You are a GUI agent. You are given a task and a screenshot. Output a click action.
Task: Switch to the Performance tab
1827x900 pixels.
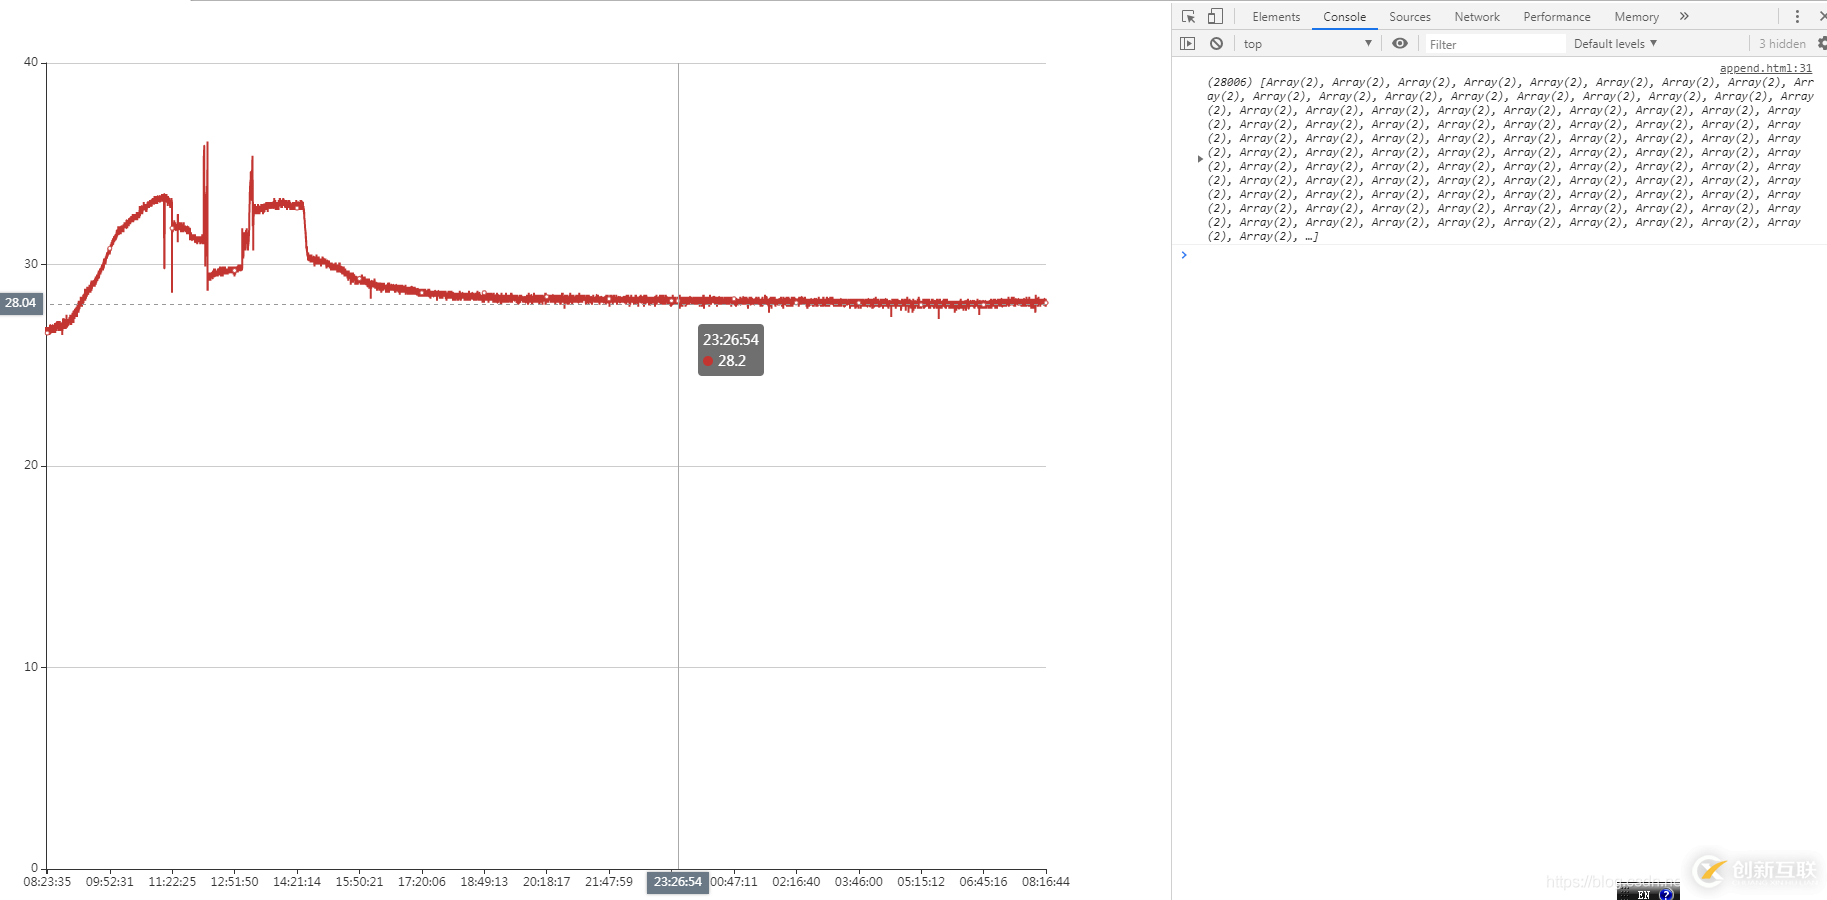pos(1556,17)
